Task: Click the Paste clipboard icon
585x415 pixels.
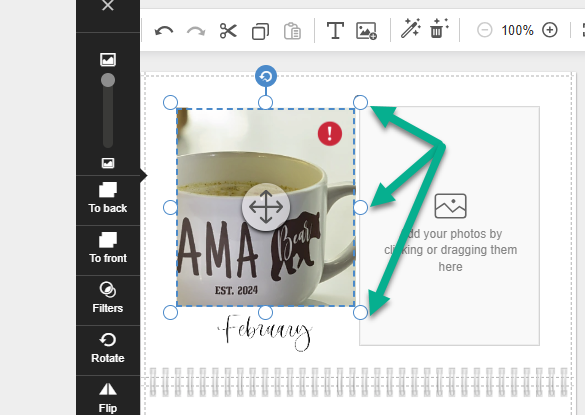Action: click(292, 31)
